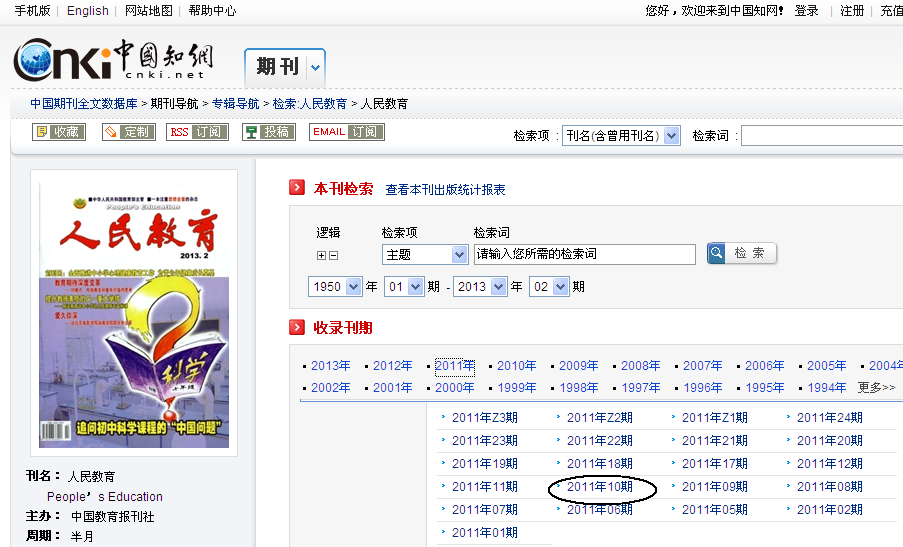Select the 2001年 year link

point(393,388)
